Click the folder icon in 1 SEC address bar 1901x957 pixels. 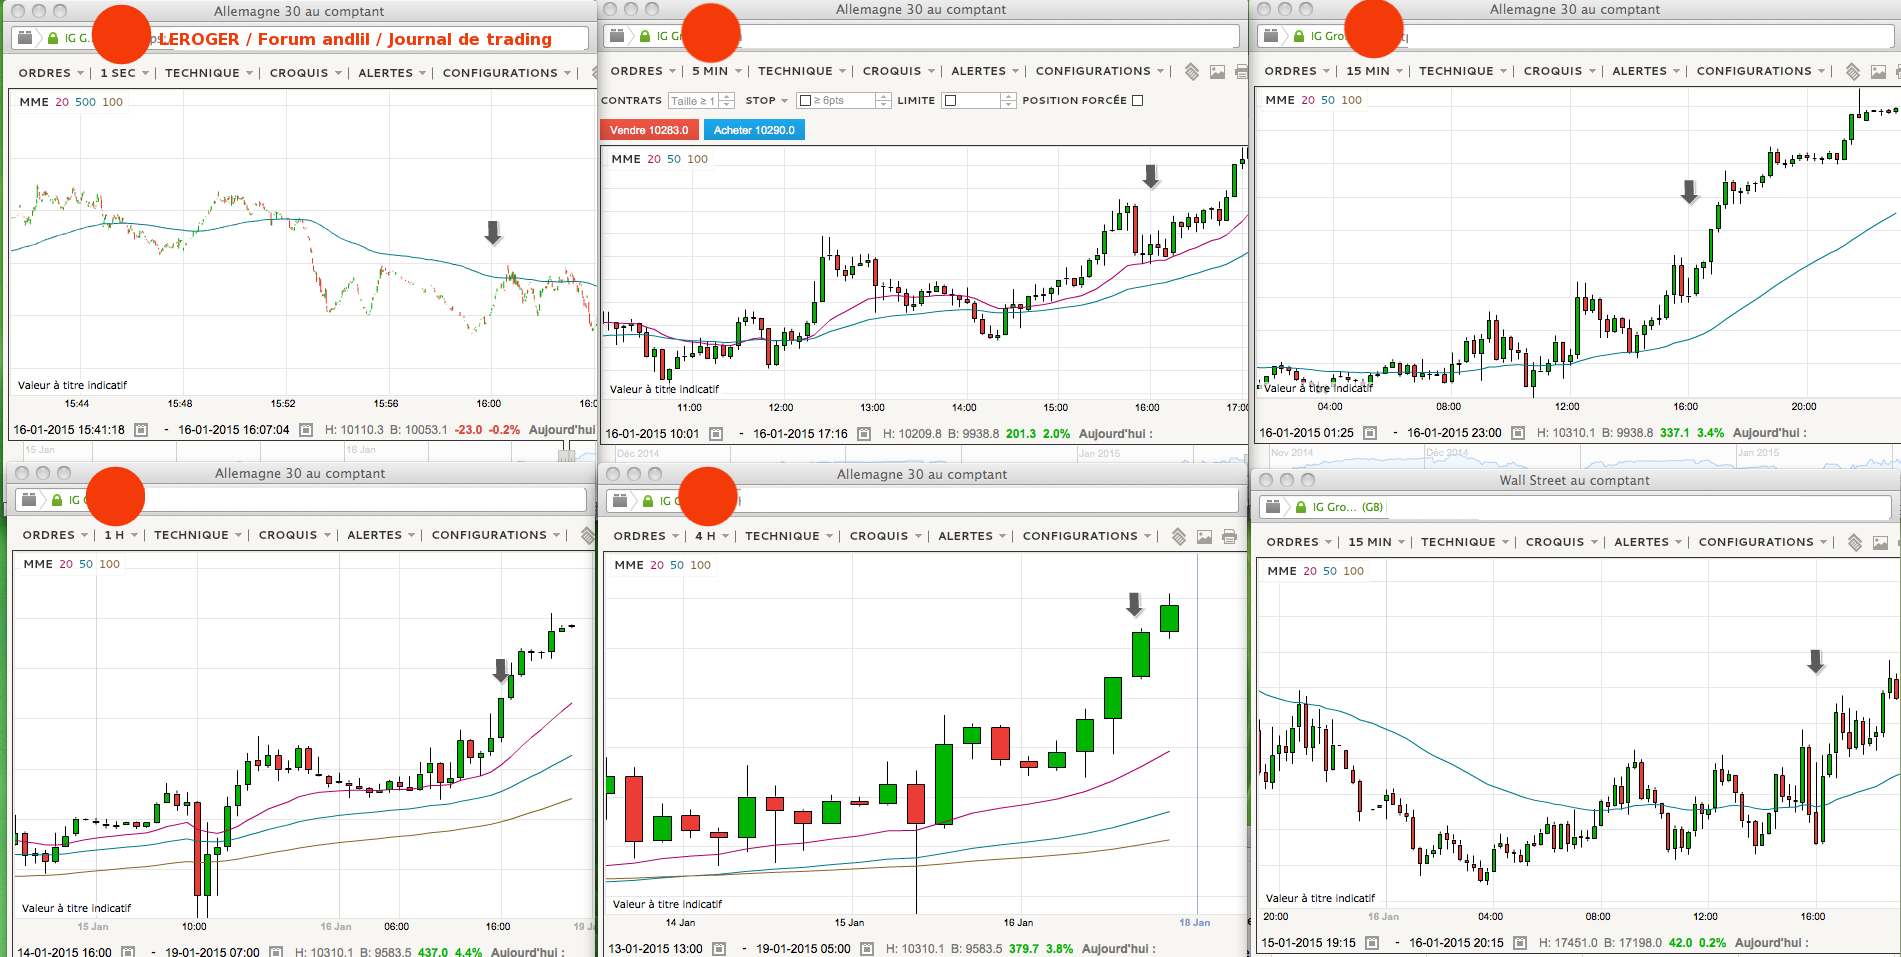26,38
